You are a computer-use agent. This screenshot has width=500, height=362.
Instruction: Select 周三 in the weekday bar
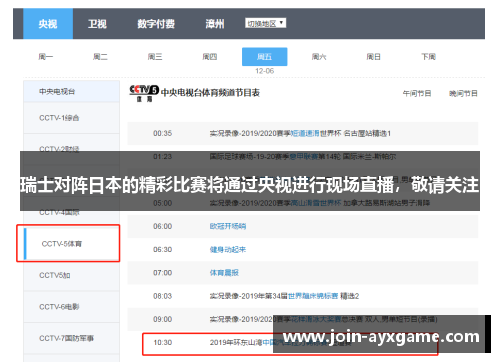tap(155, 57)
